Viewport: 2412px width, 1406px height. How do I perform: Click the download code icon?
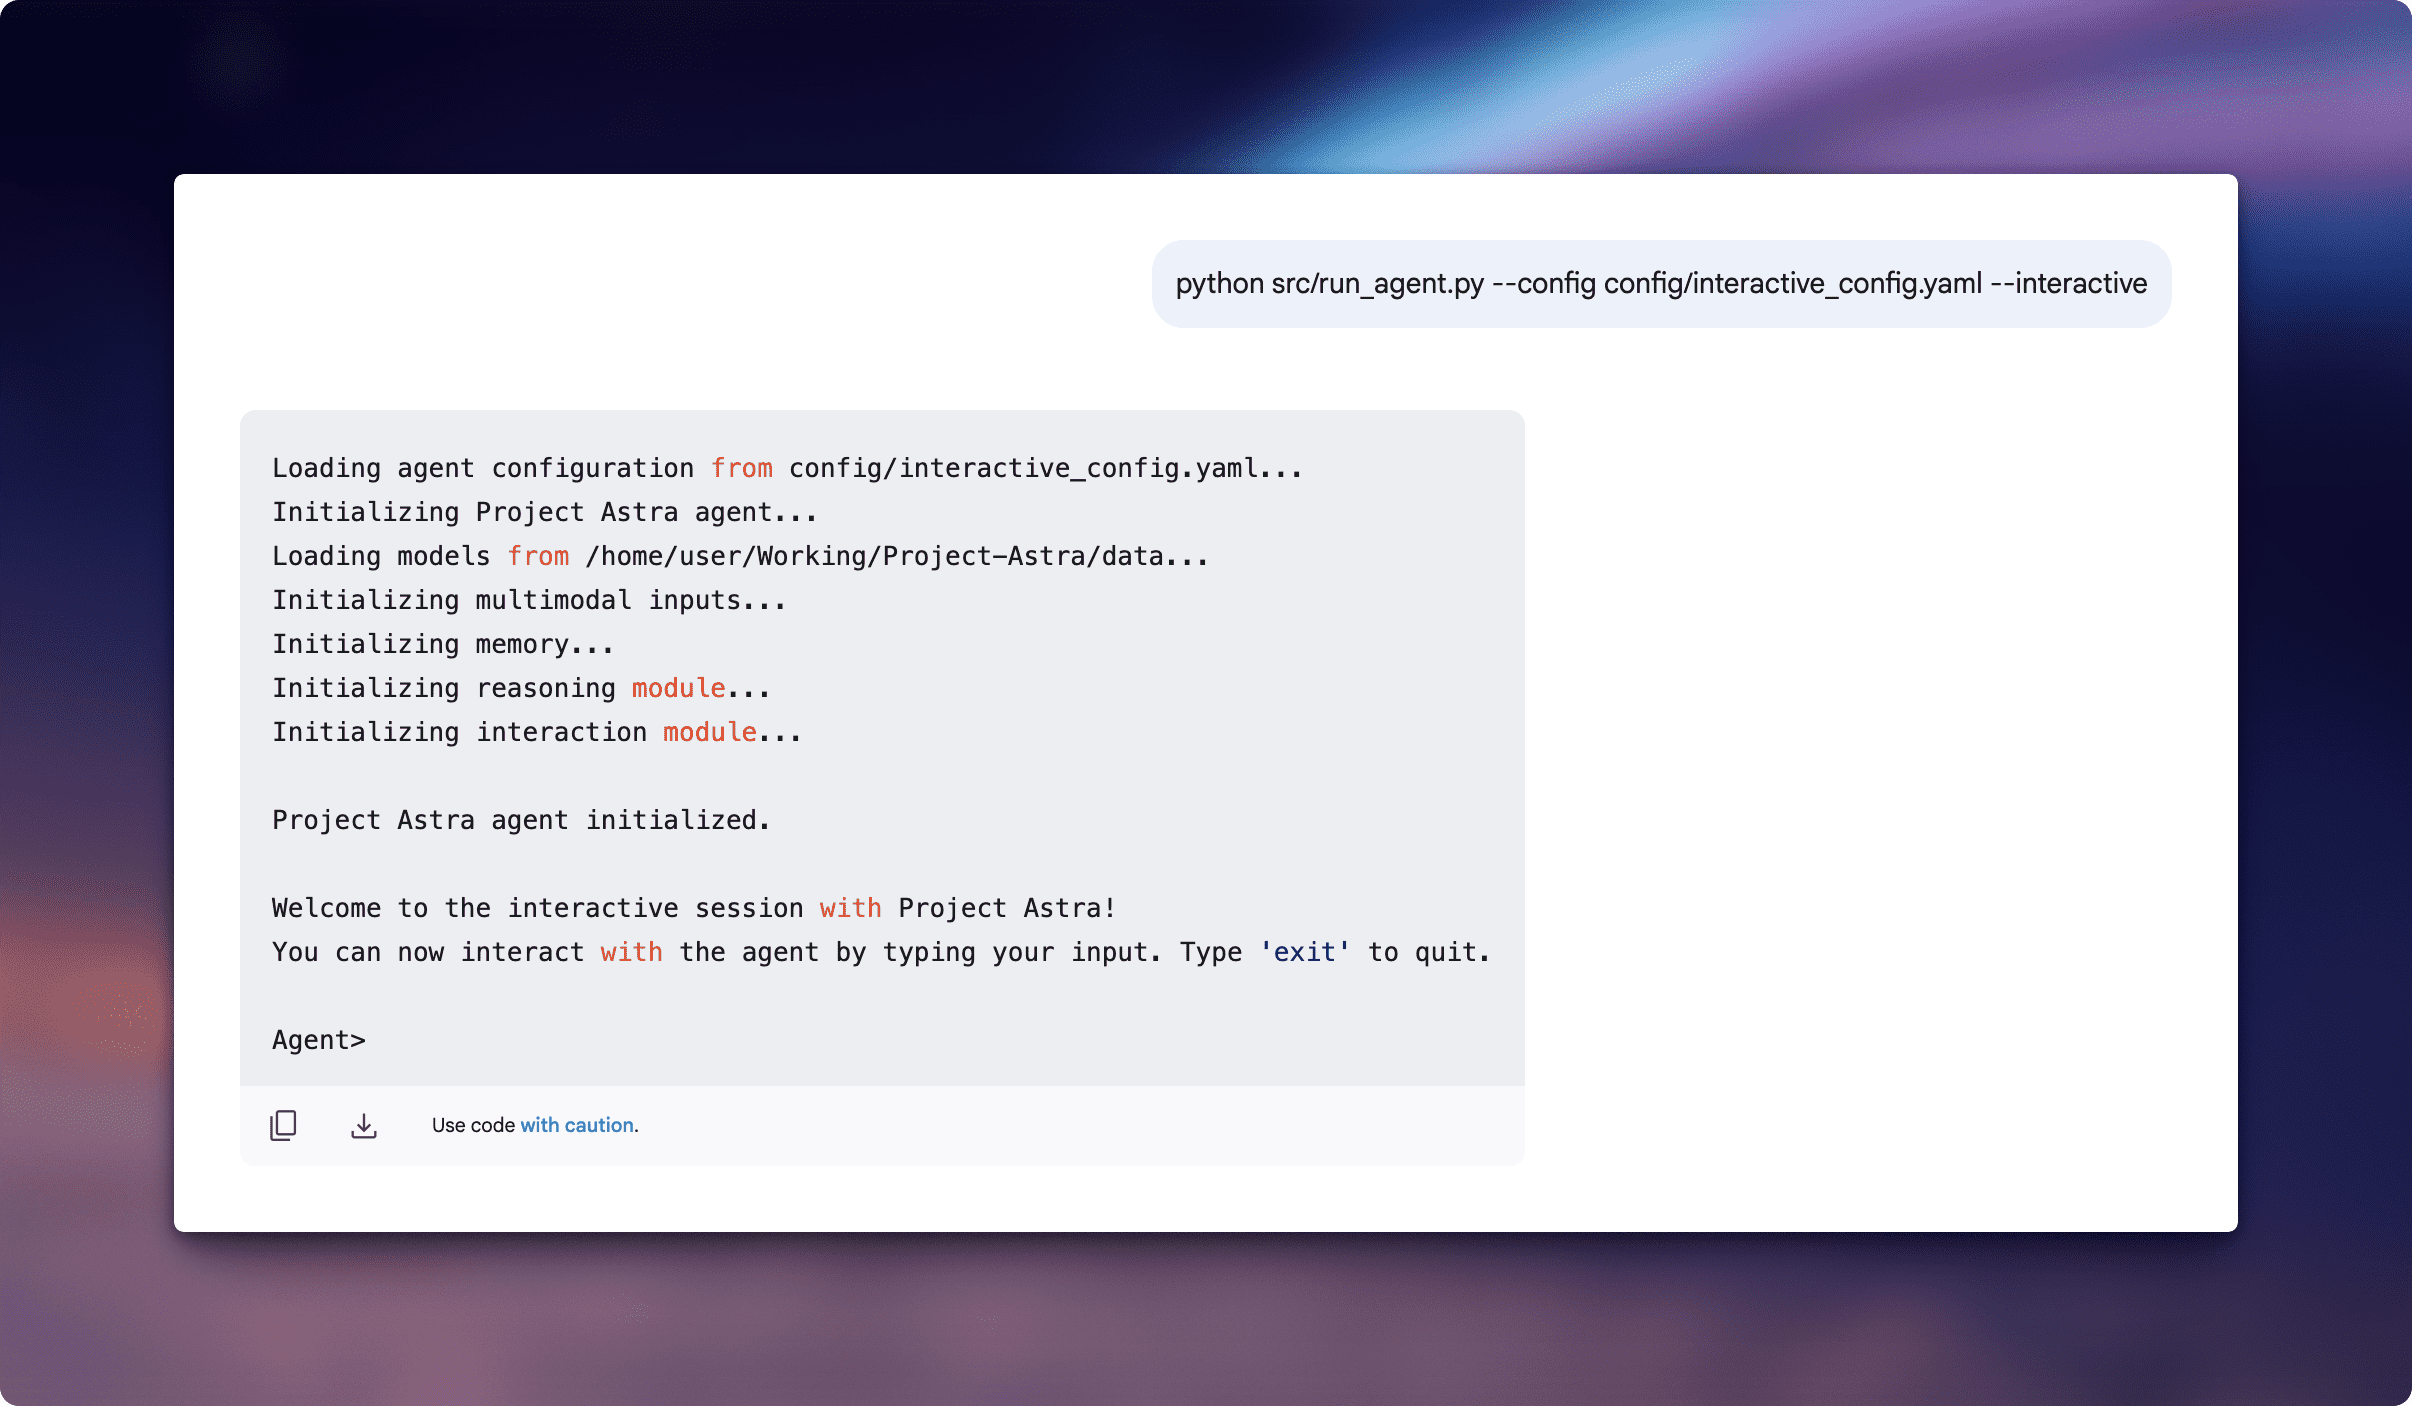[x=364, y=1125]
